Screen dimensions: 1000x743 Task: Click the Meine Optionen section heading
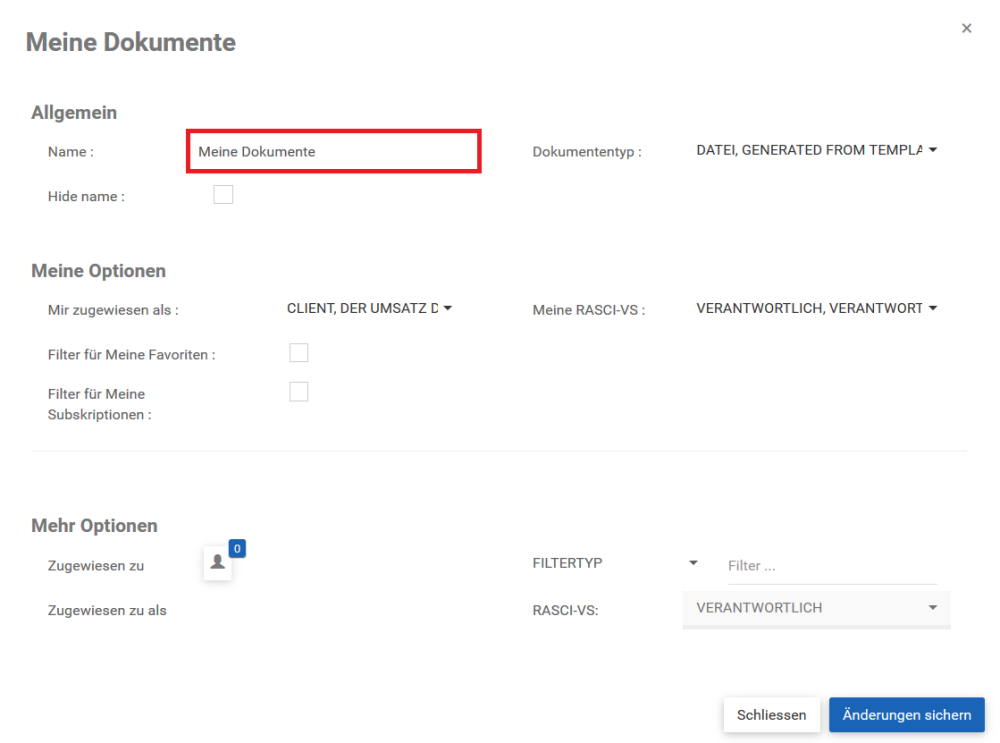pyautogui.click(x=98, y=270)
